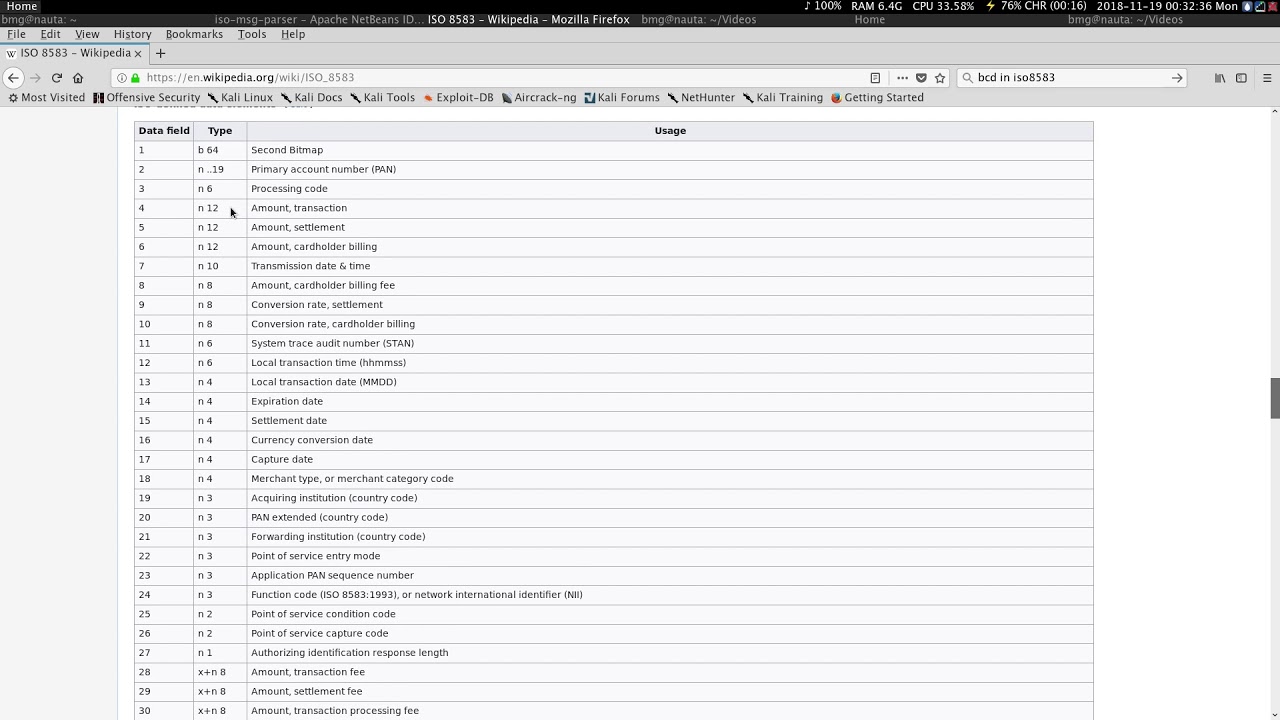Show sidebars icon in toolbar

pos(1241,78)
